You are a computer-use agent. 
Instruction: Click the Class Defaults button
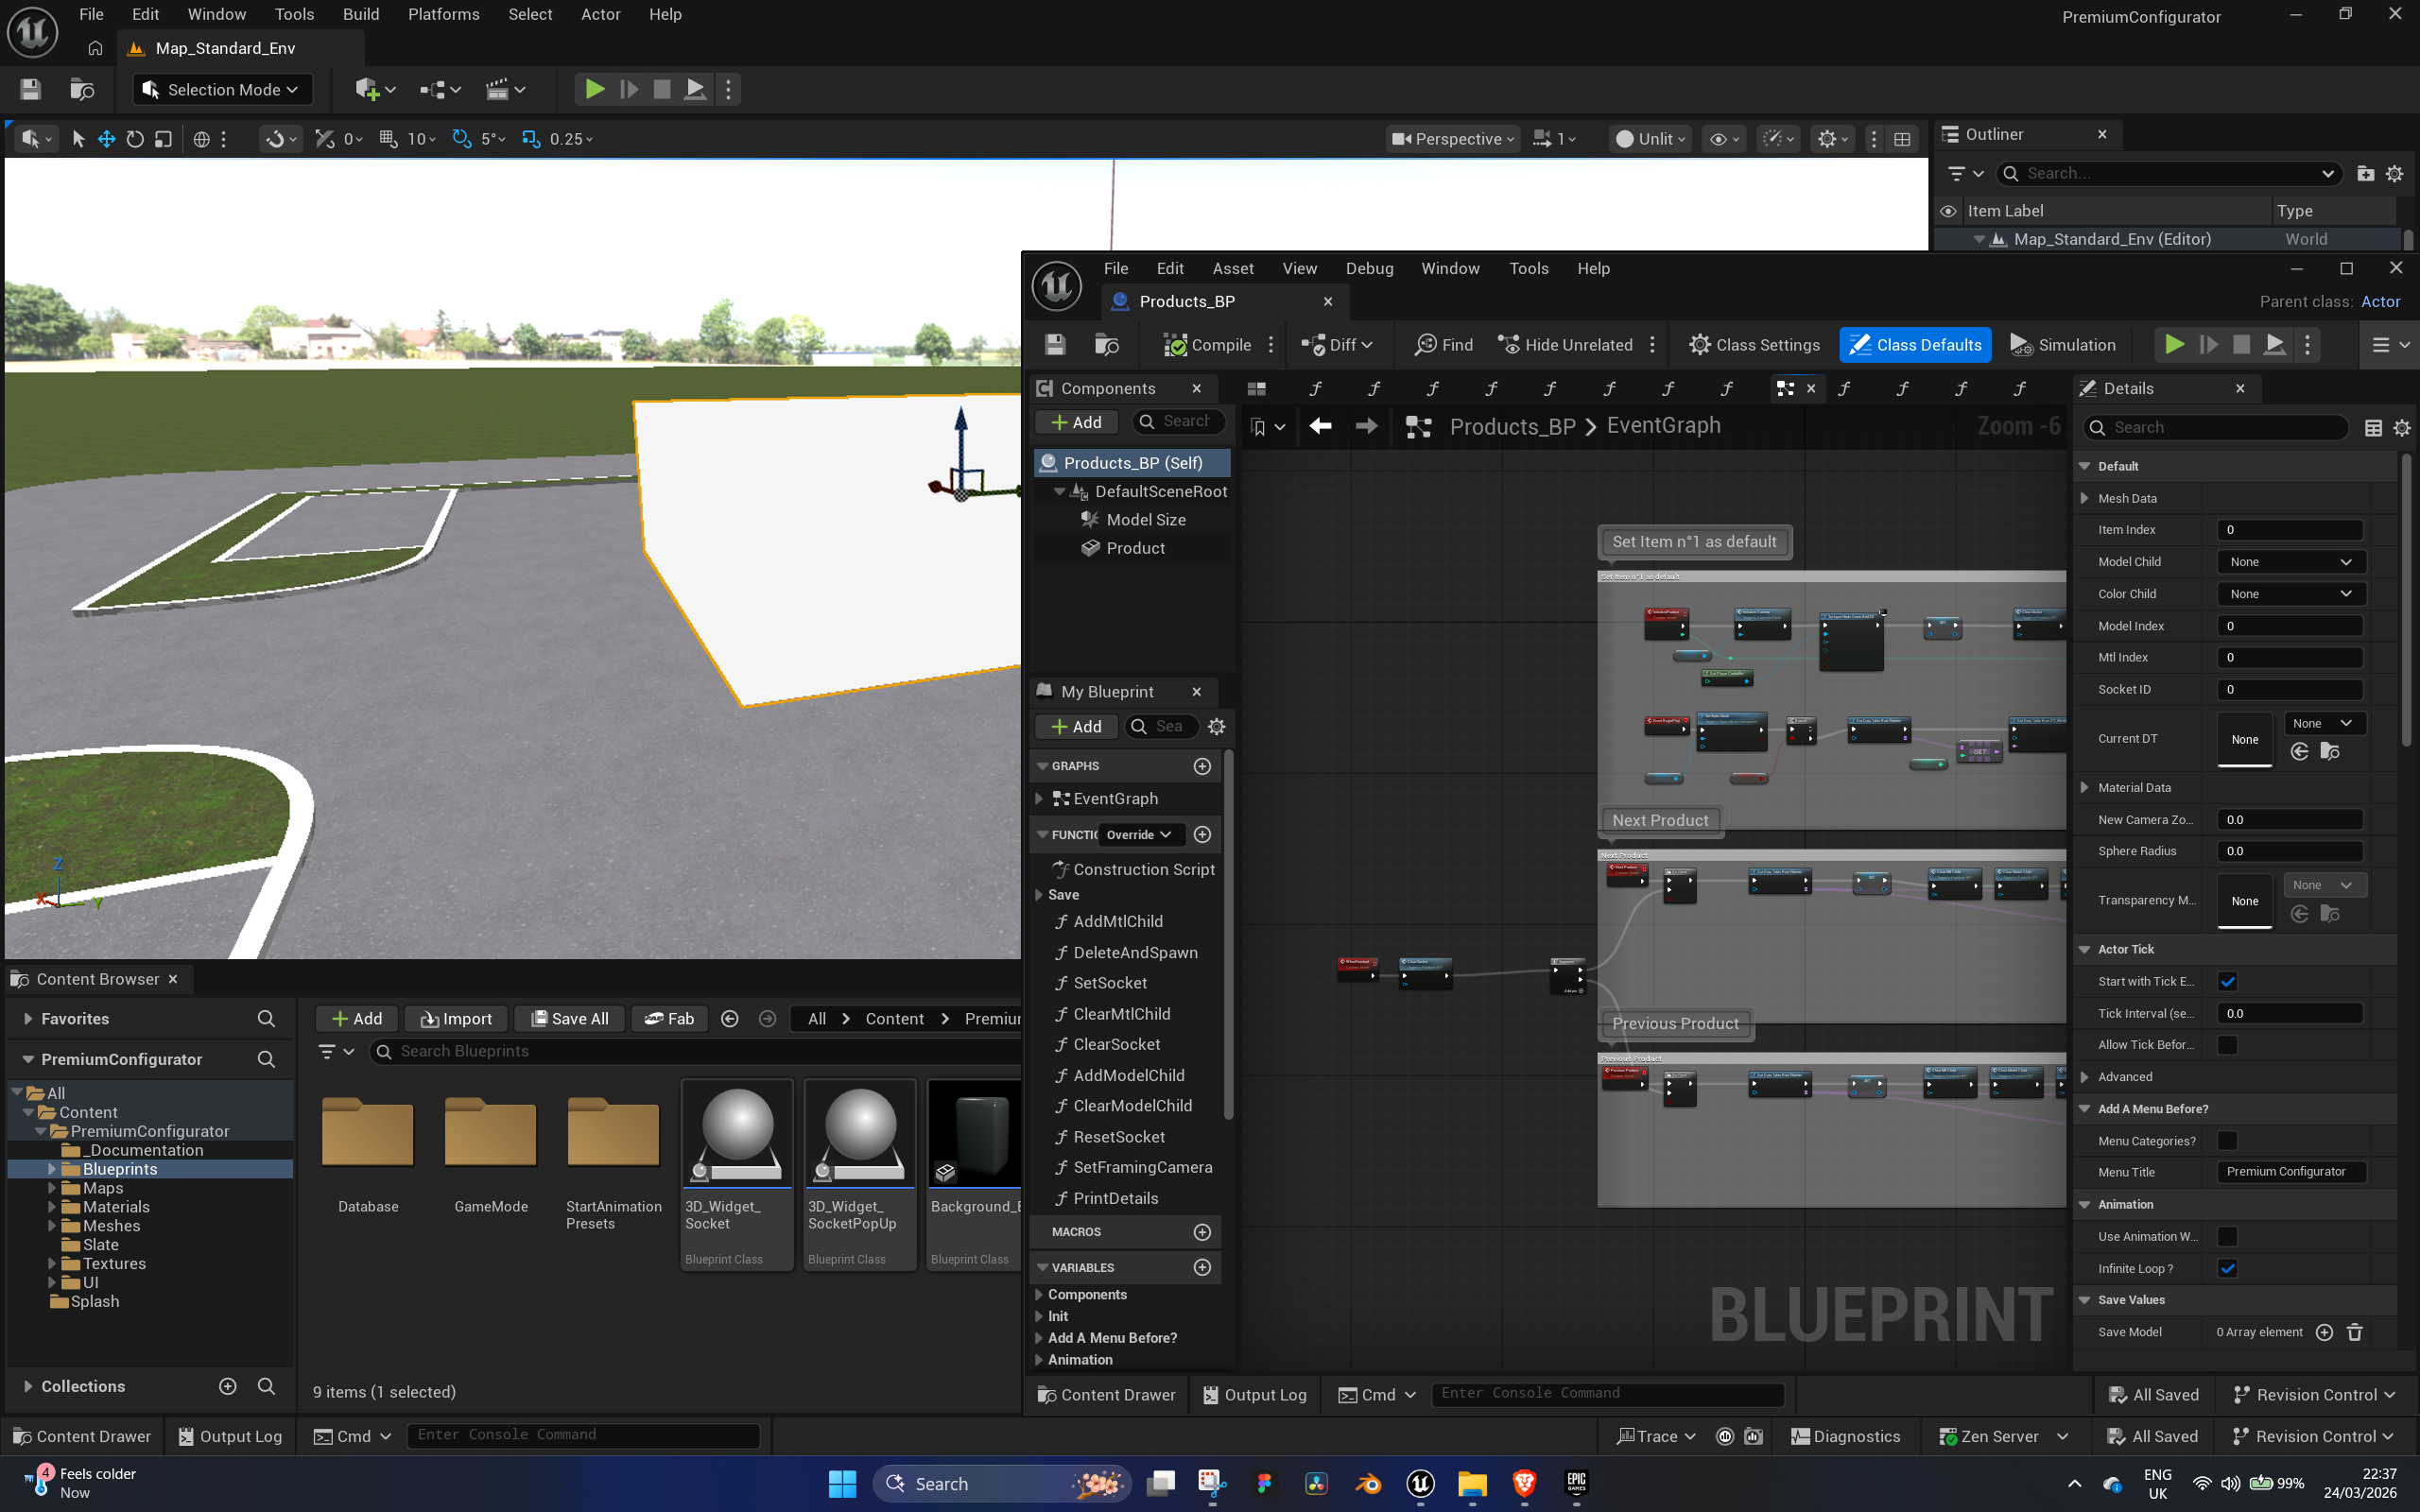coord(1914,344)
